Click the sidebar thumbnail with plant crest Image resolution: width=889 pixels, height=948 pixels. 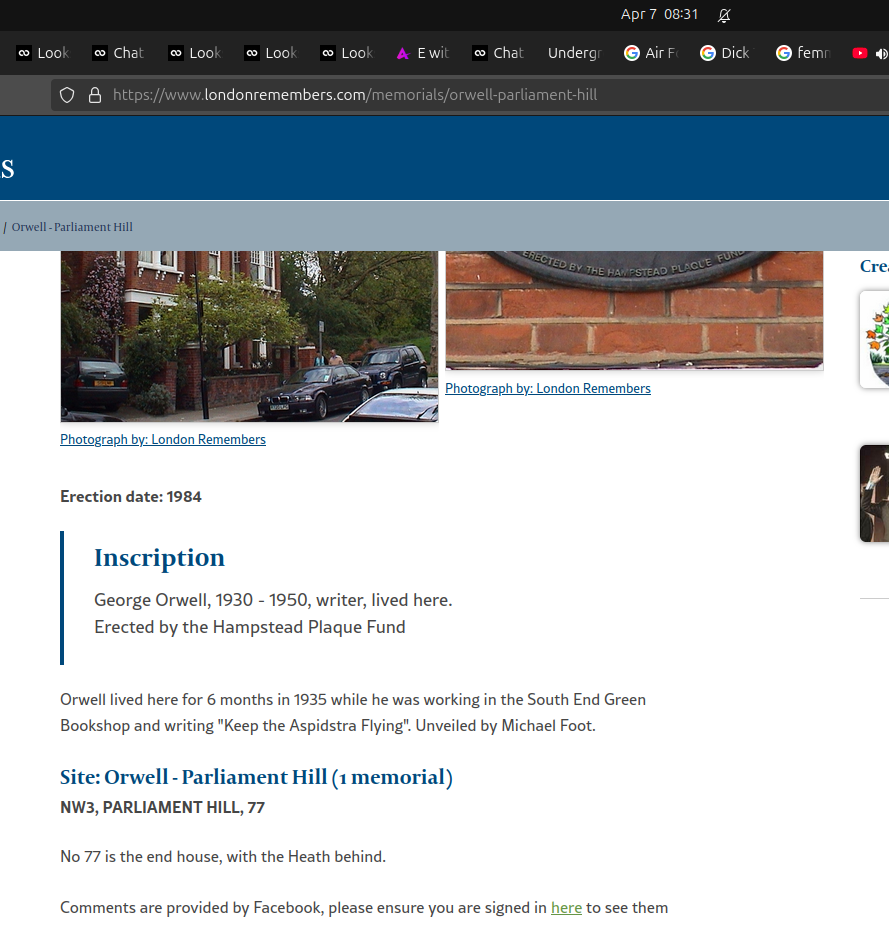click(874, 339)
